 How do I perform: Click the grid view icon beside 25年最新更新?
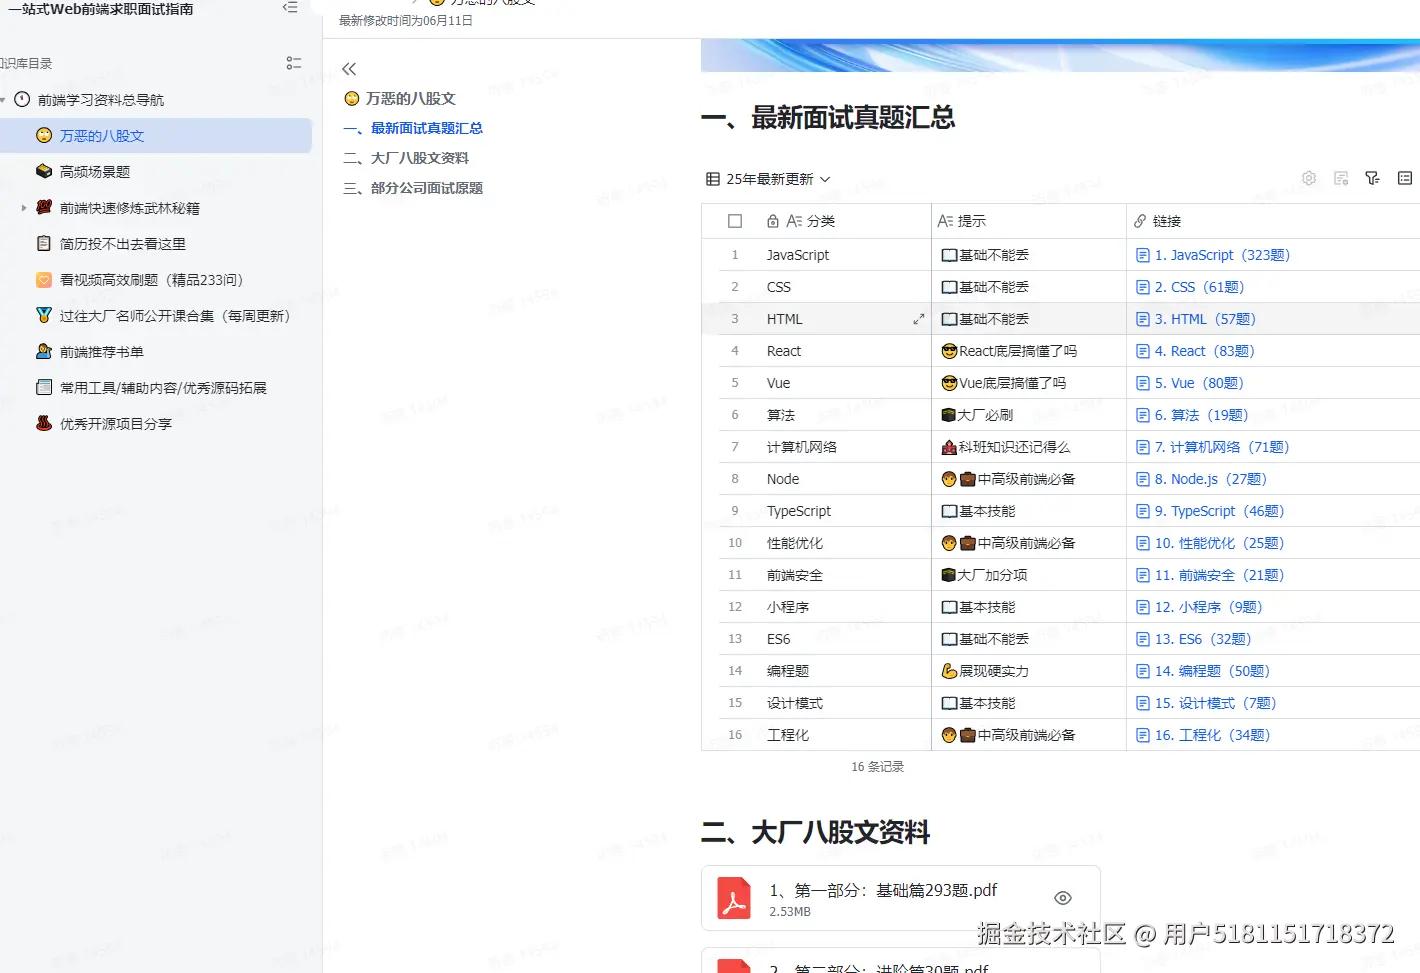pos(711,178)
